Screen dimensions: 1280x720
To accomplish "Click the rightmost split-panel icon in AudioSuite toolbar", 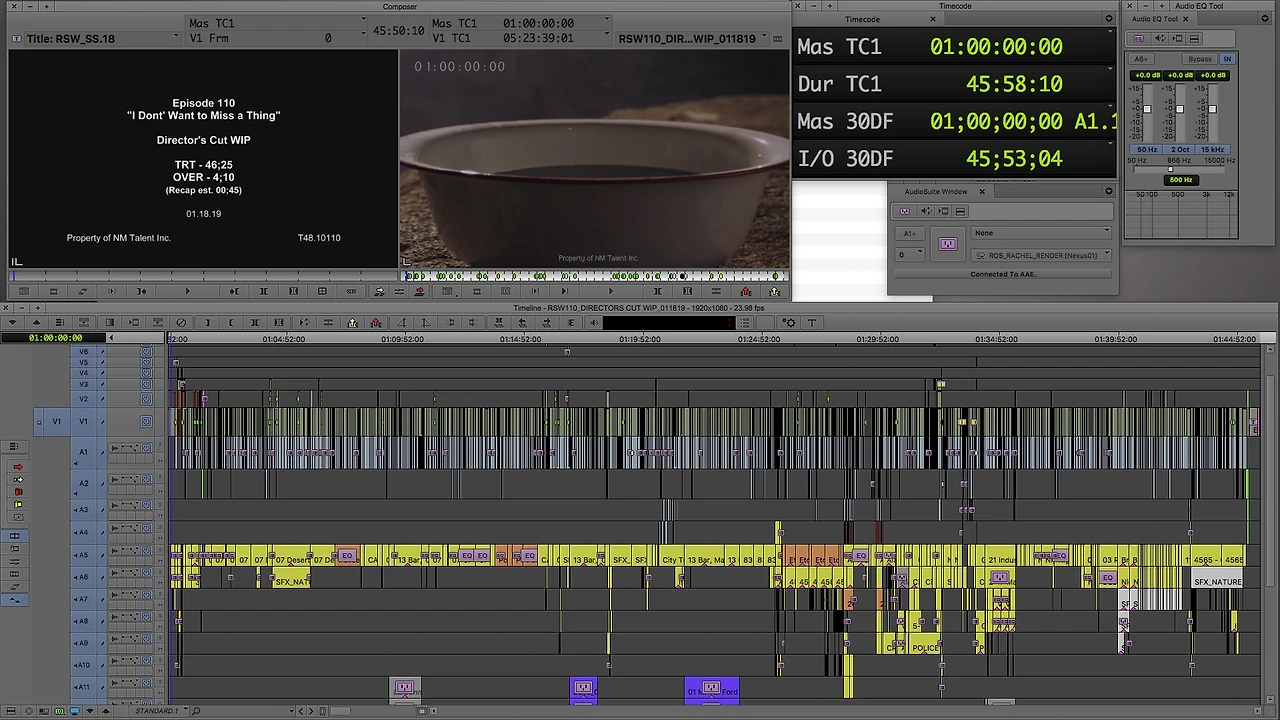I will coord(960,211).
